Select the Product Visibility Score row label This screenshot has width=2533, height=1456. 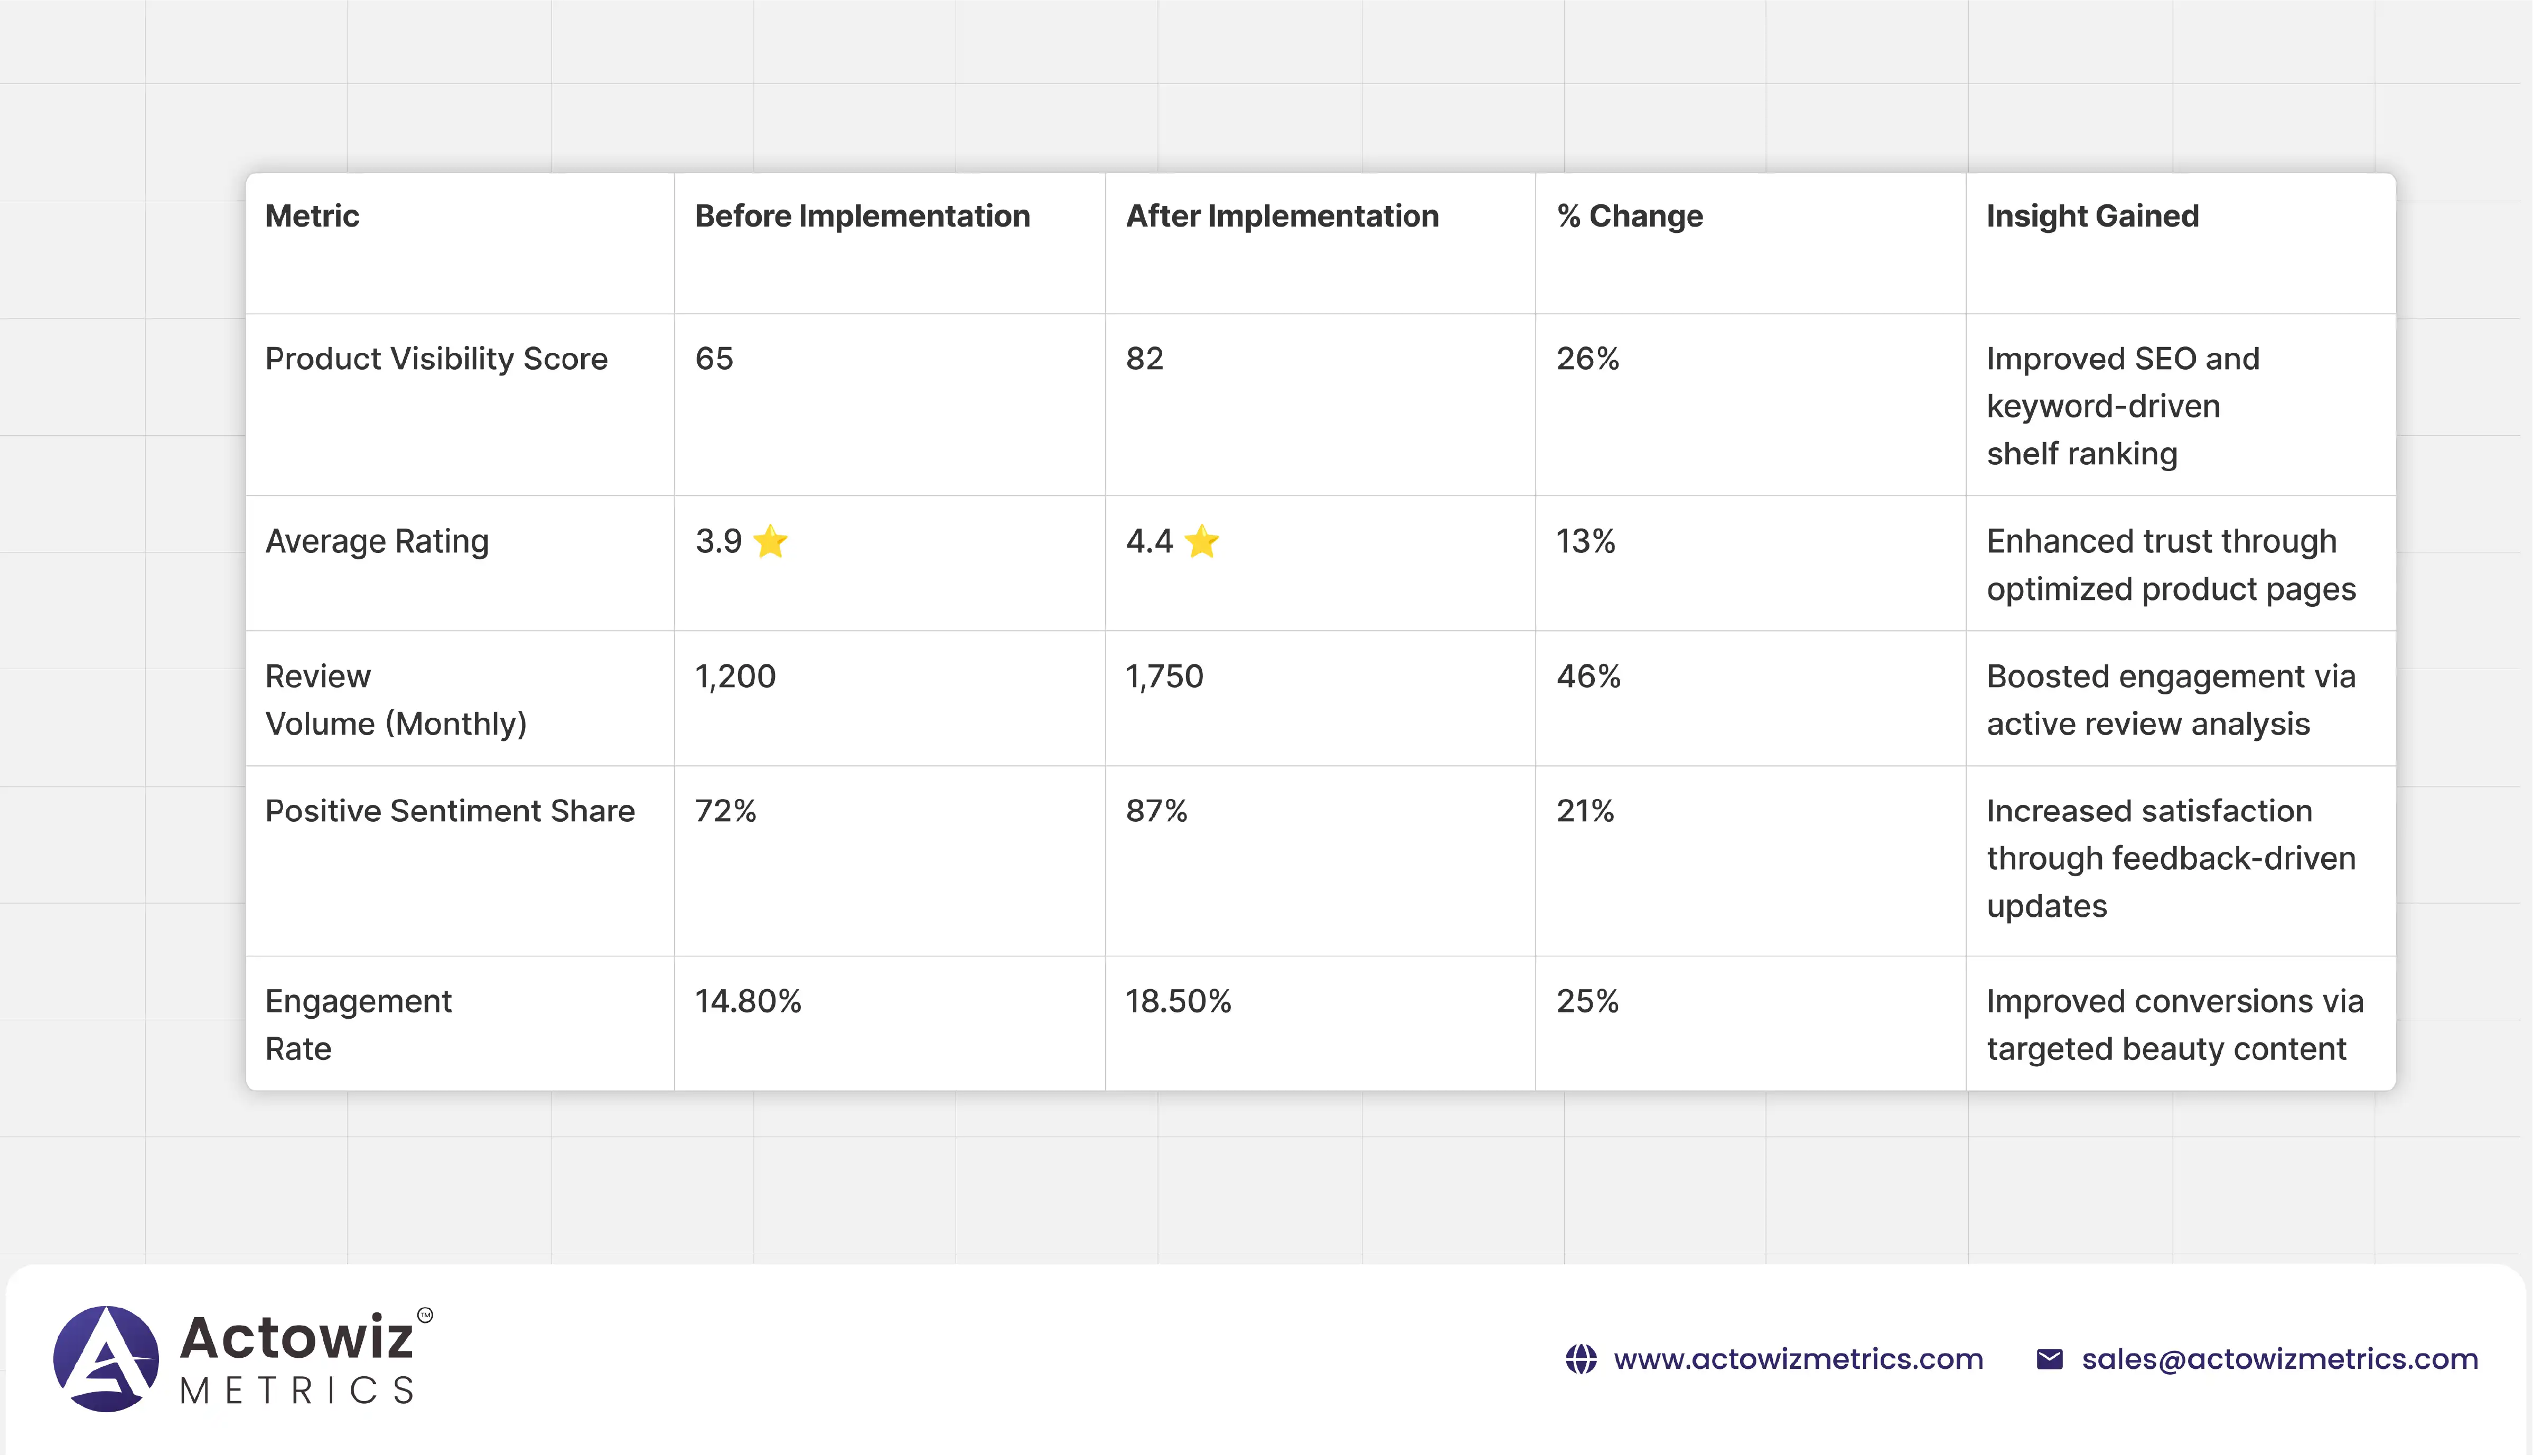(436, 359)
